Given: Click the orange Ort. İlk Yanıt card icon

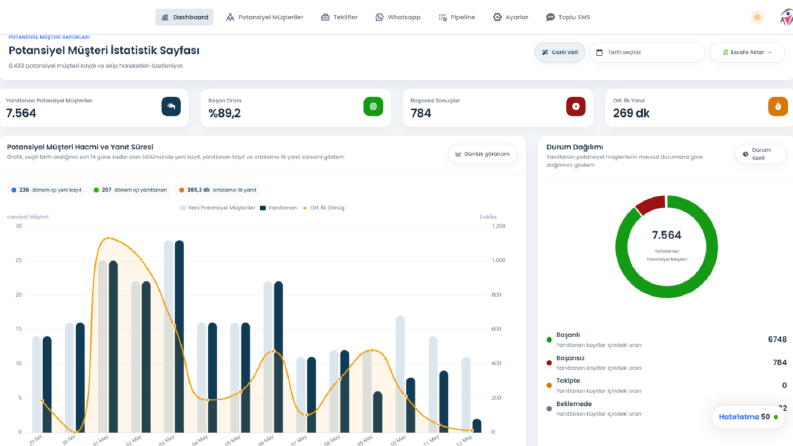Looking at the screenshot, I should click(x=778, y=107).
